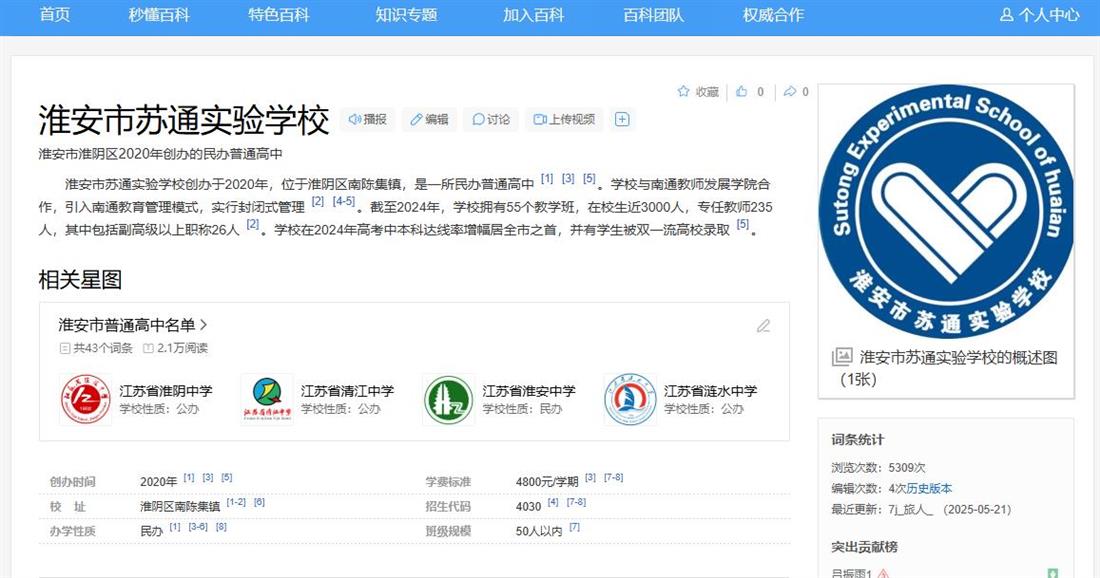
Task: Open the 知识专题 navigation item
Action: click(406, 15)
